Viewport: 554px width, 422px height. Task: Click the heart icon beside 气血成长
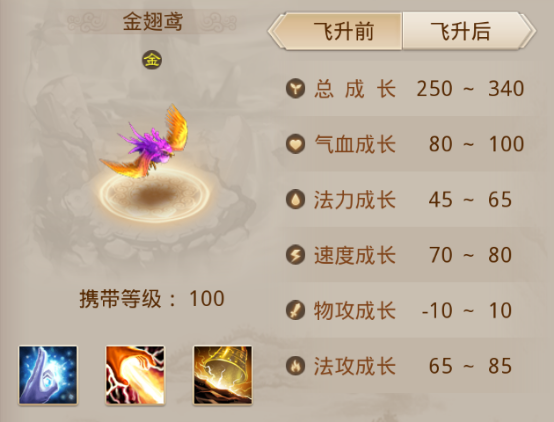coord(295,144)
